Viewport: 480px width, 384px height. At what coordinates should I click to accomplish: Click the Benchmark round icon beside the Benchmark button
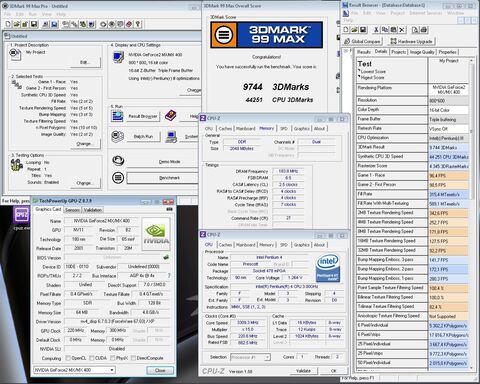118,178
